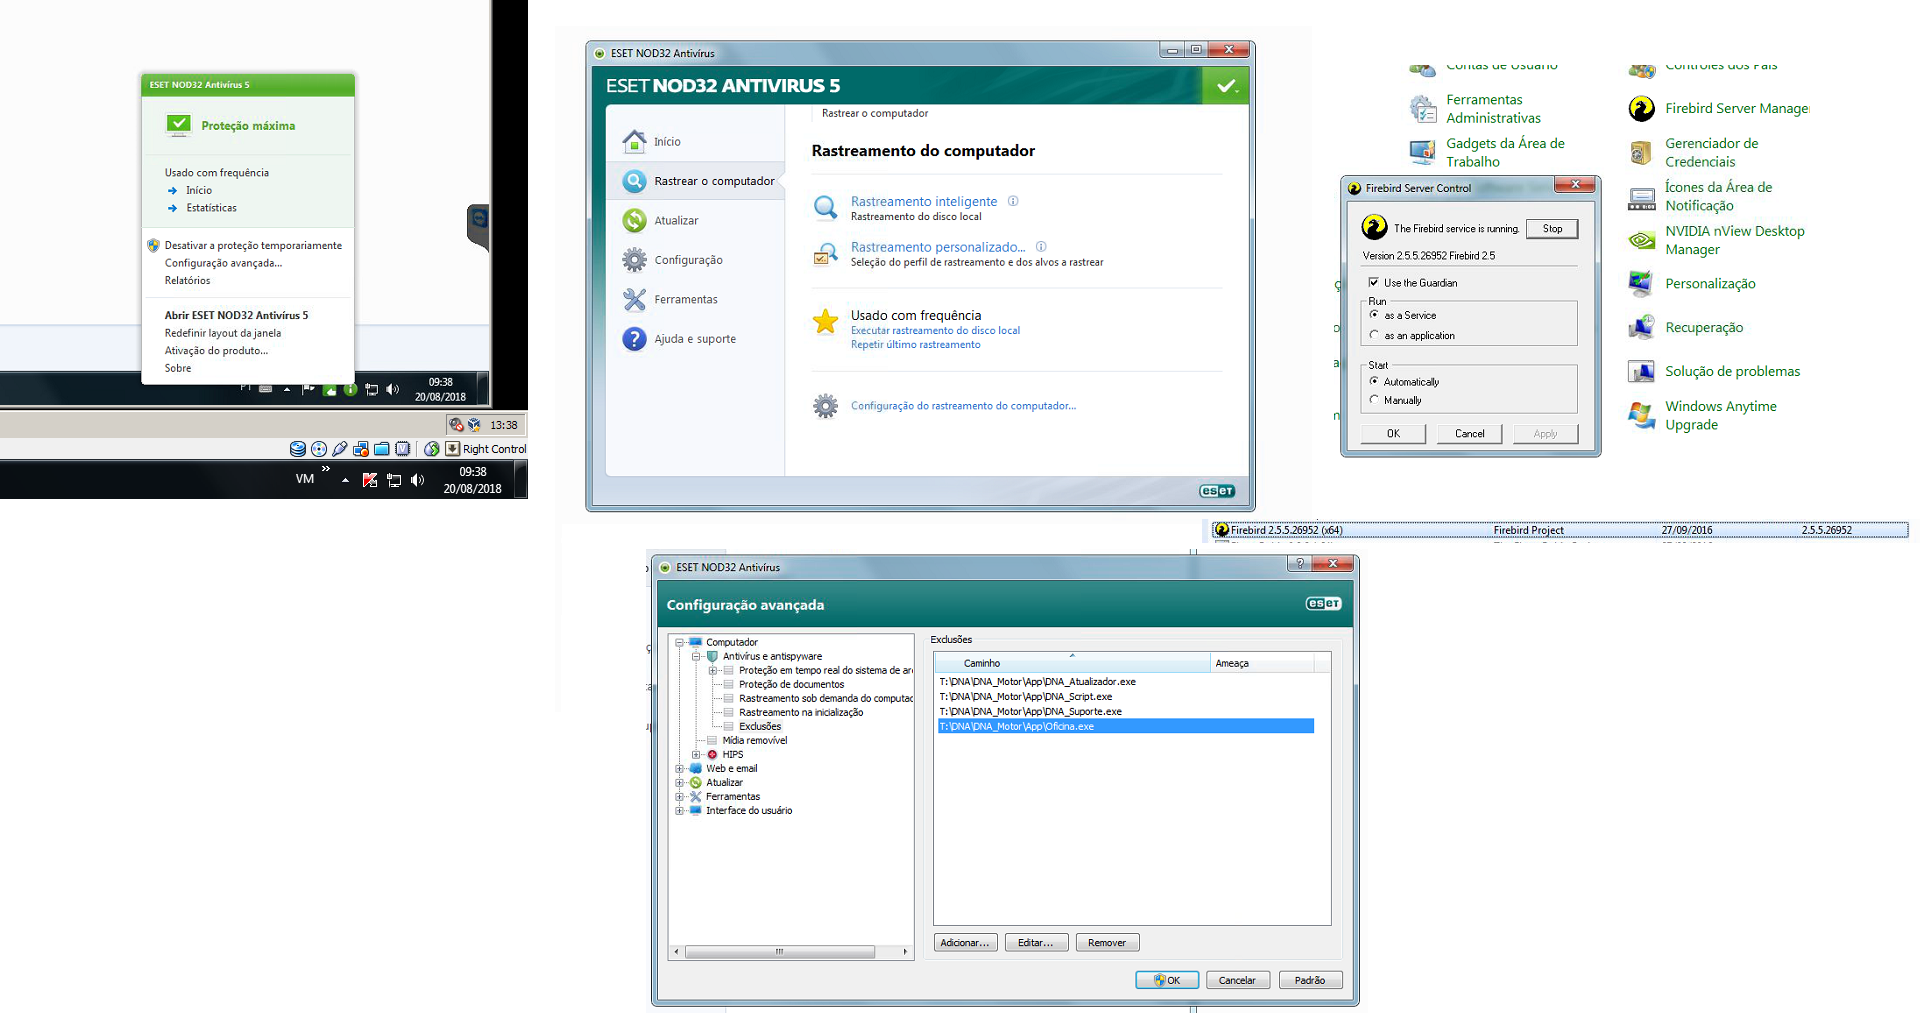The width and height of the screenshot is (1920, 1014).
Task: Open Ajuda e suporte question mark icon
Action: pos(634,339)
